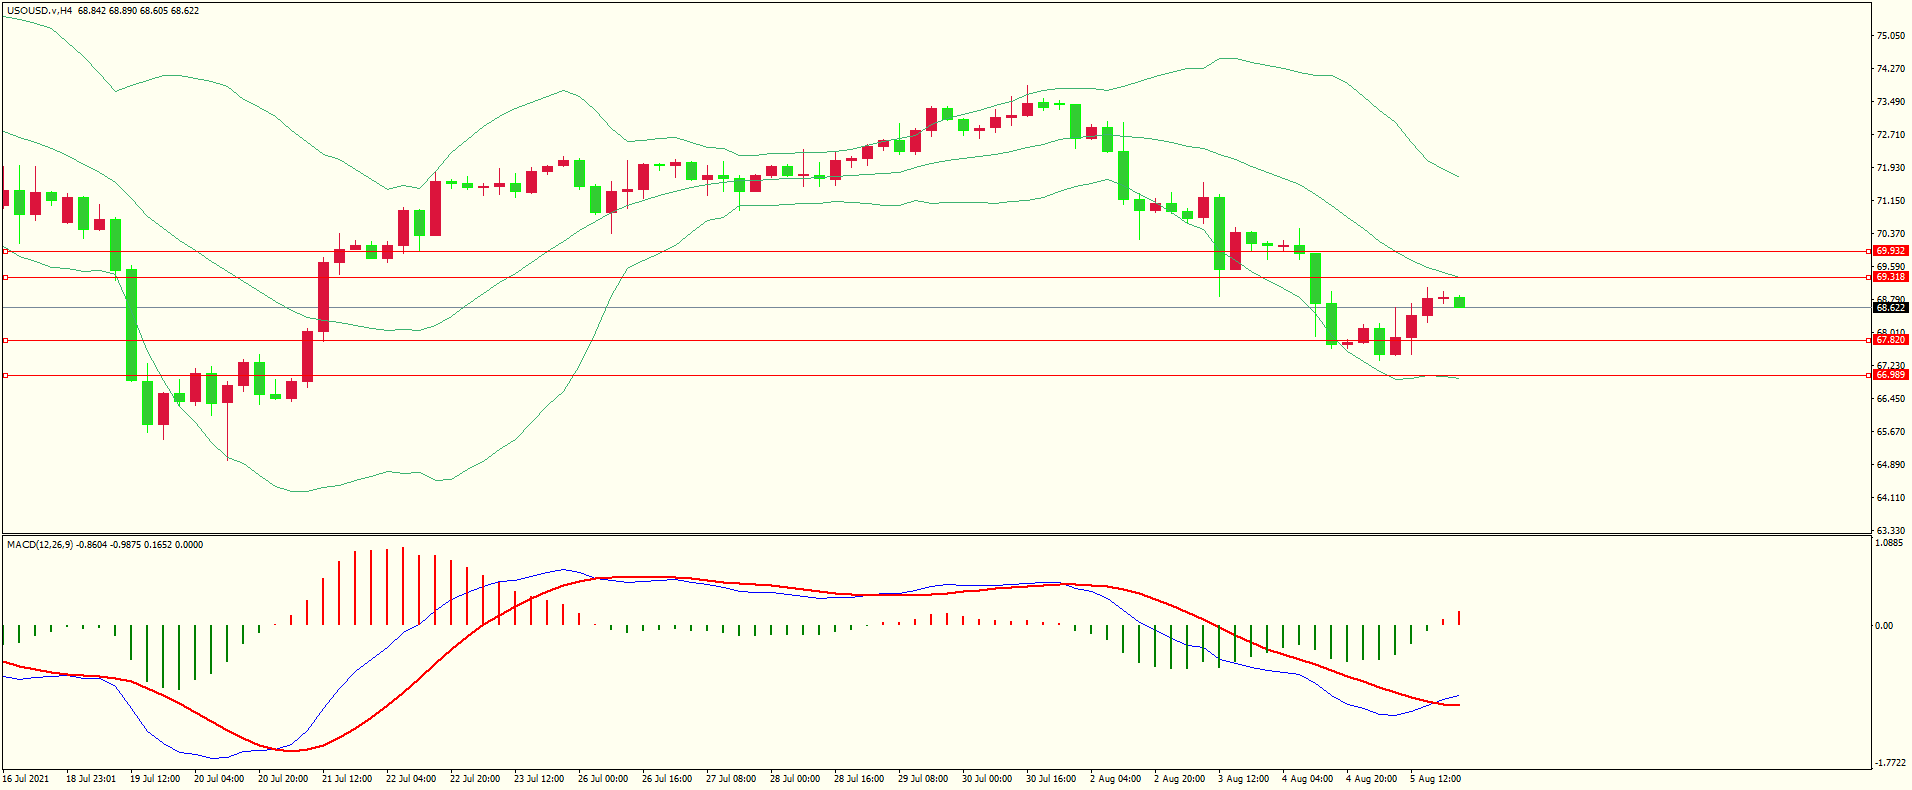This screenshot has width=1912, height=790.
Task: Click the left anchor of the 66.989 line
Action: [5, 375]
